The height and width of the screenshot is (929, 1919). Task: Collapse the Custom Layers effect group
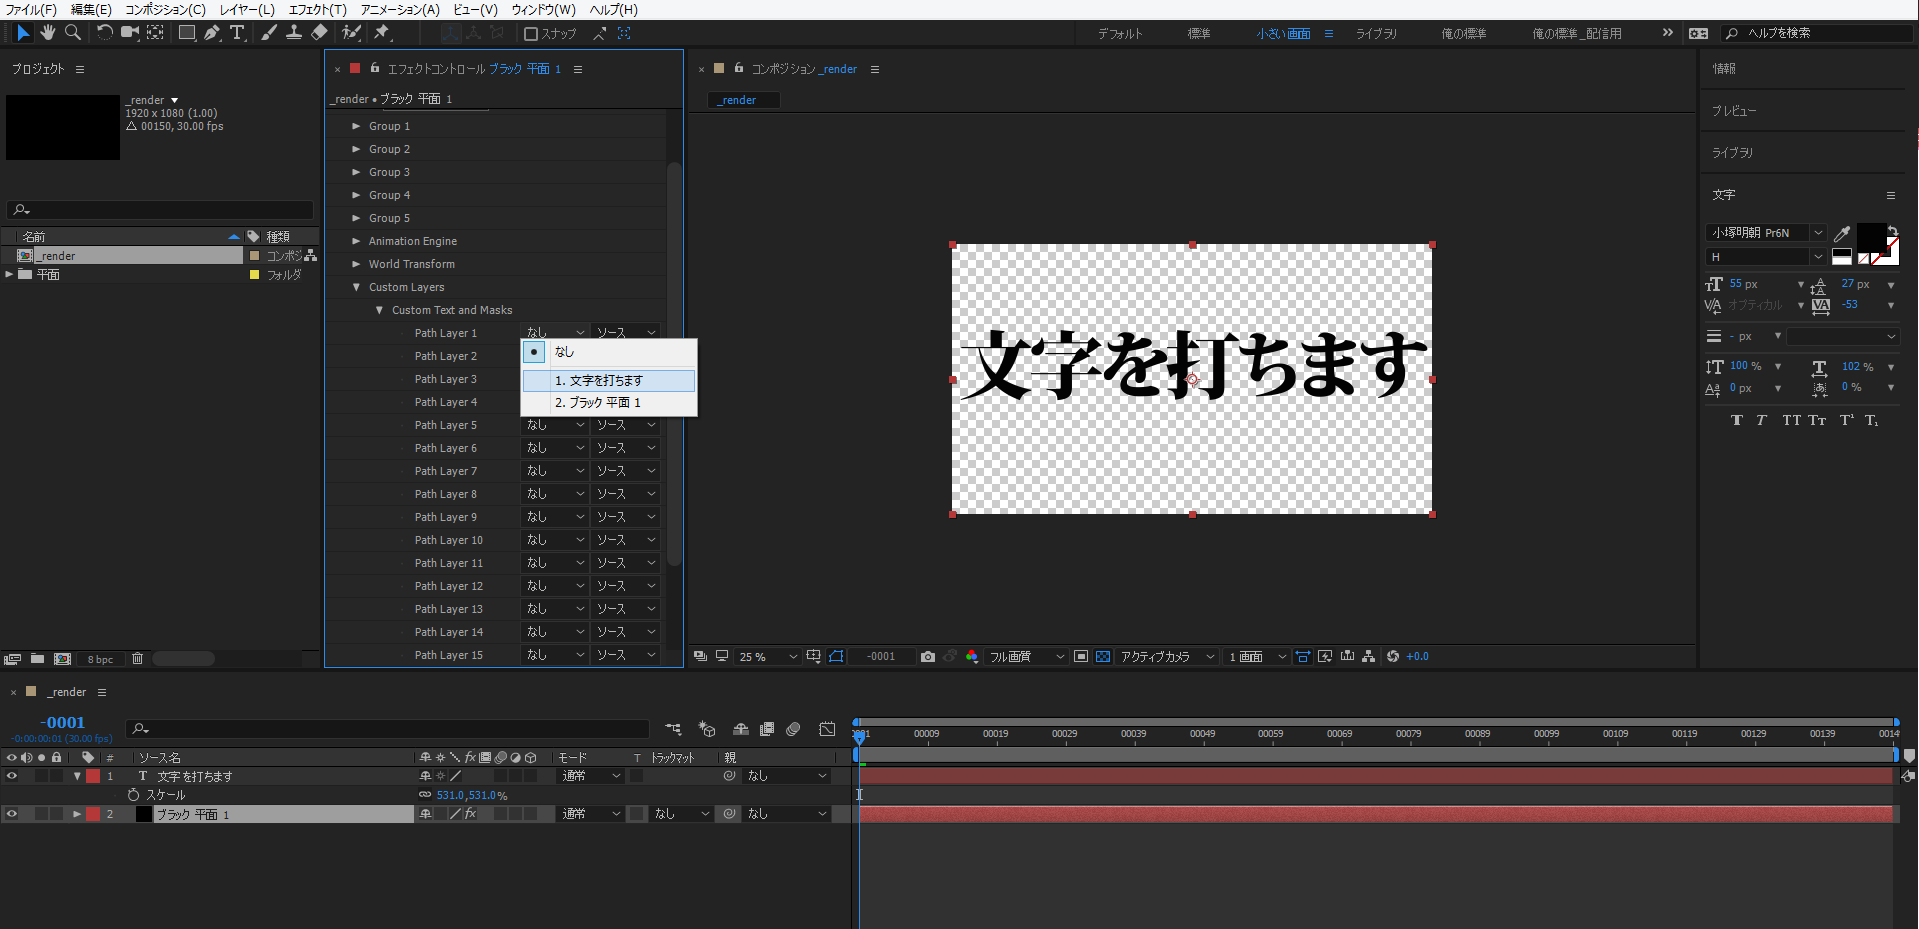pyautogui.click(x=356, y=287)
